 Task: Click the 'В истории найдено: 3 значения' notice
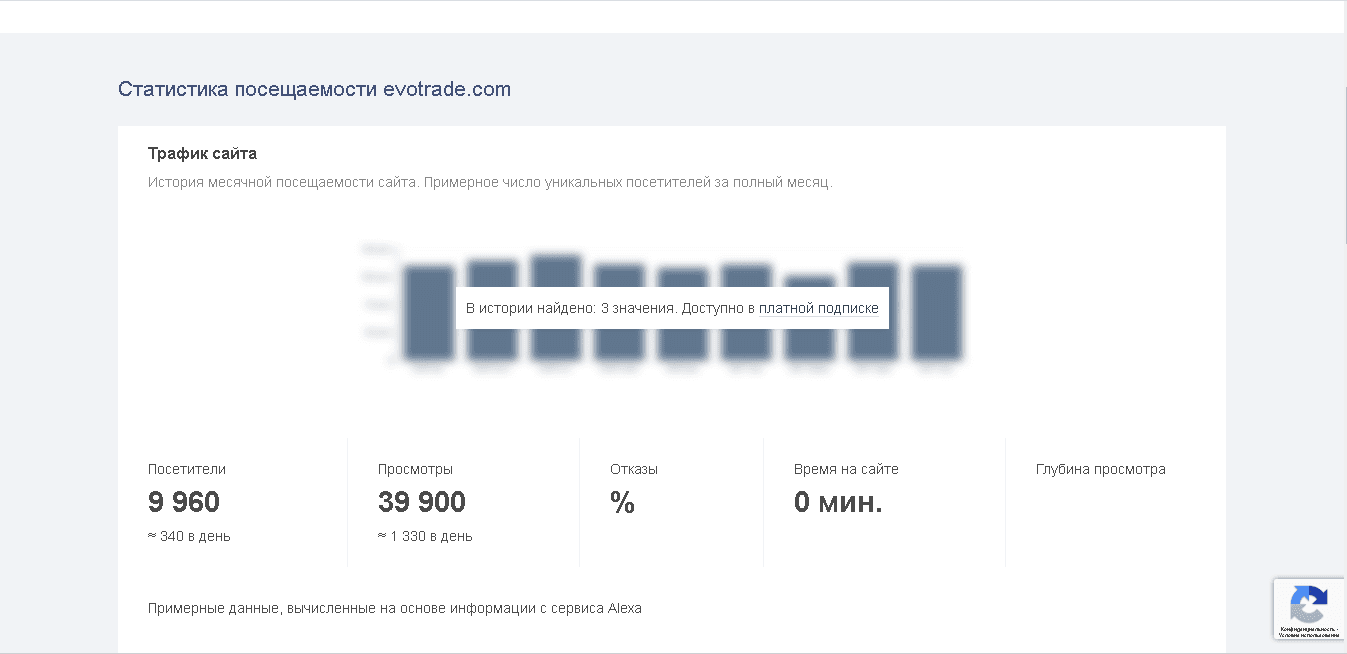(570, 309)
